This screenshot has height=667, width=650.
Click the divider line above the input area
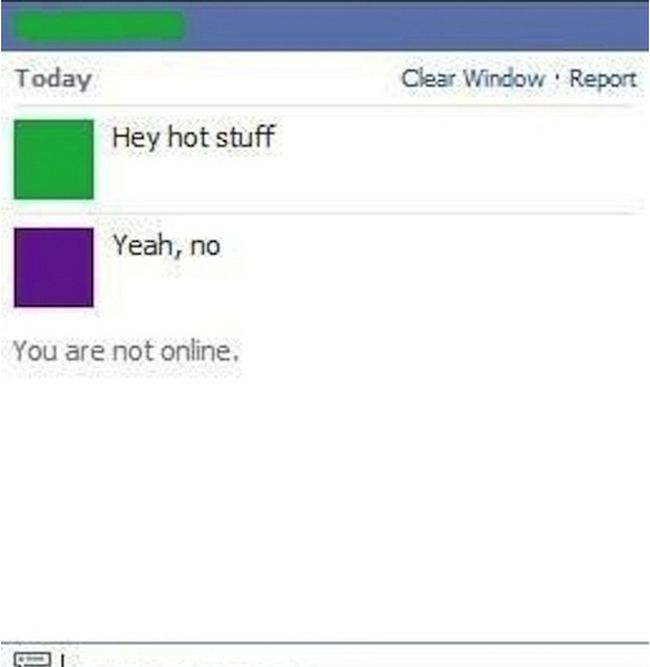click(x=325, y=642)
